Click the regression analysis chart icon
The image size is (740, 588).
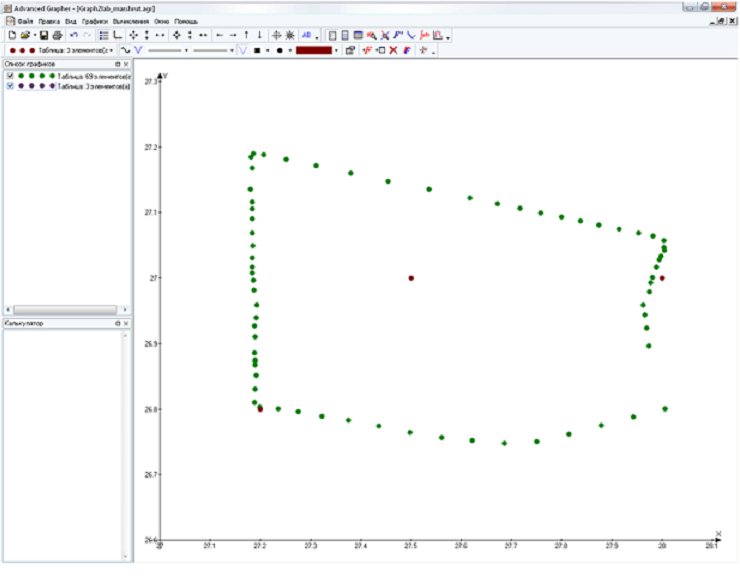(x=438, y=35)
